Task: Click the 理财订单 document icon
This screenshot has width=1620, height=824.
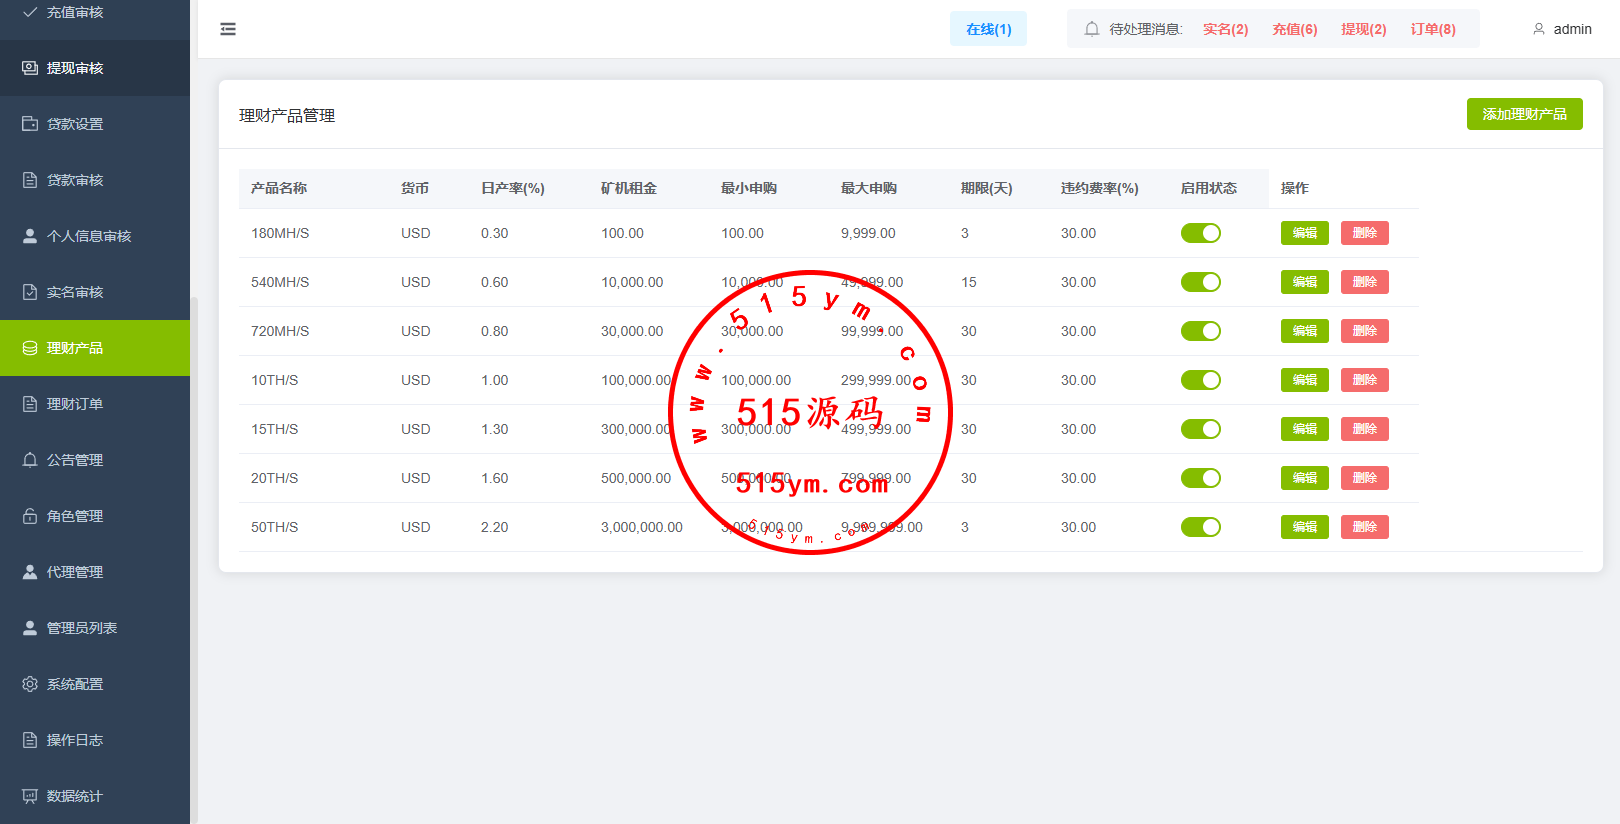Action: pyautogui.click(x=30, y=404)
